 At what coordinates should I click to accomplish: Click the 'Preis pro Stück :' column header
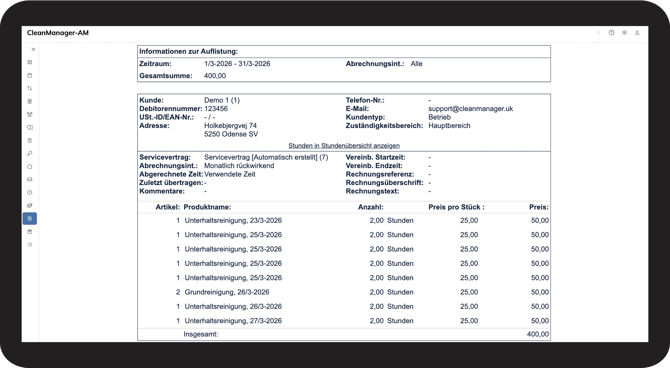point(456,207)
